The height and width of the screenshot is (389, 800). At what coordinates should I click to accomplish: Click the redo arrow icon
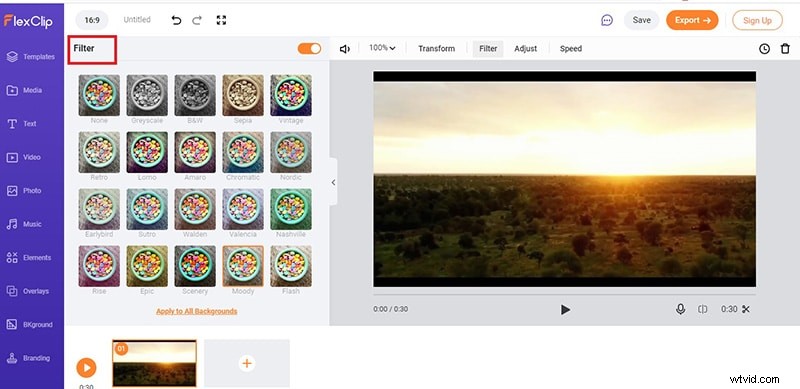click(x=197, y=20)
